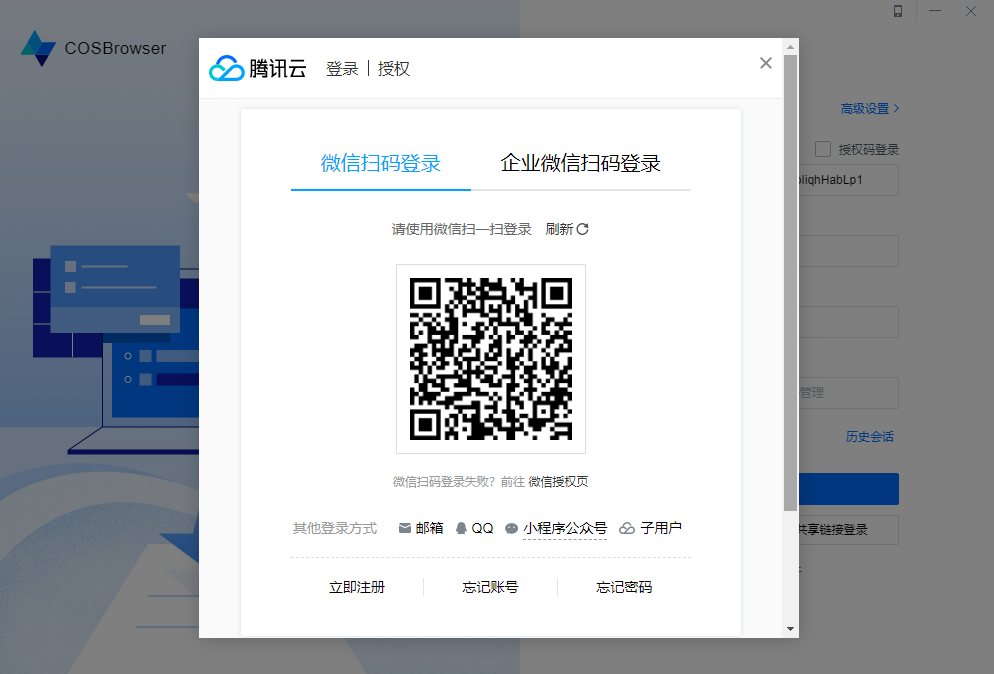Screen dimensions: 994x674
Task: Click scrollbar up arrow in login dialog
Action: click(x=790, y=47)
